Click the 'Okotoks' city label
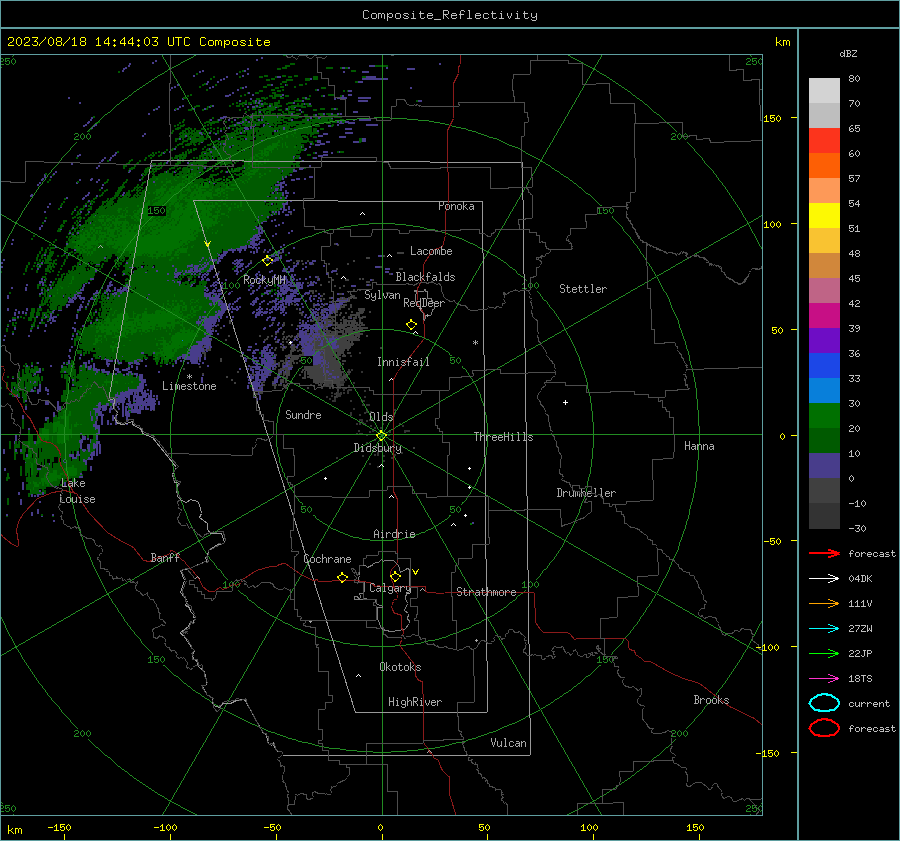This screenshot has width=900, height=841. (x=400, y=667)
